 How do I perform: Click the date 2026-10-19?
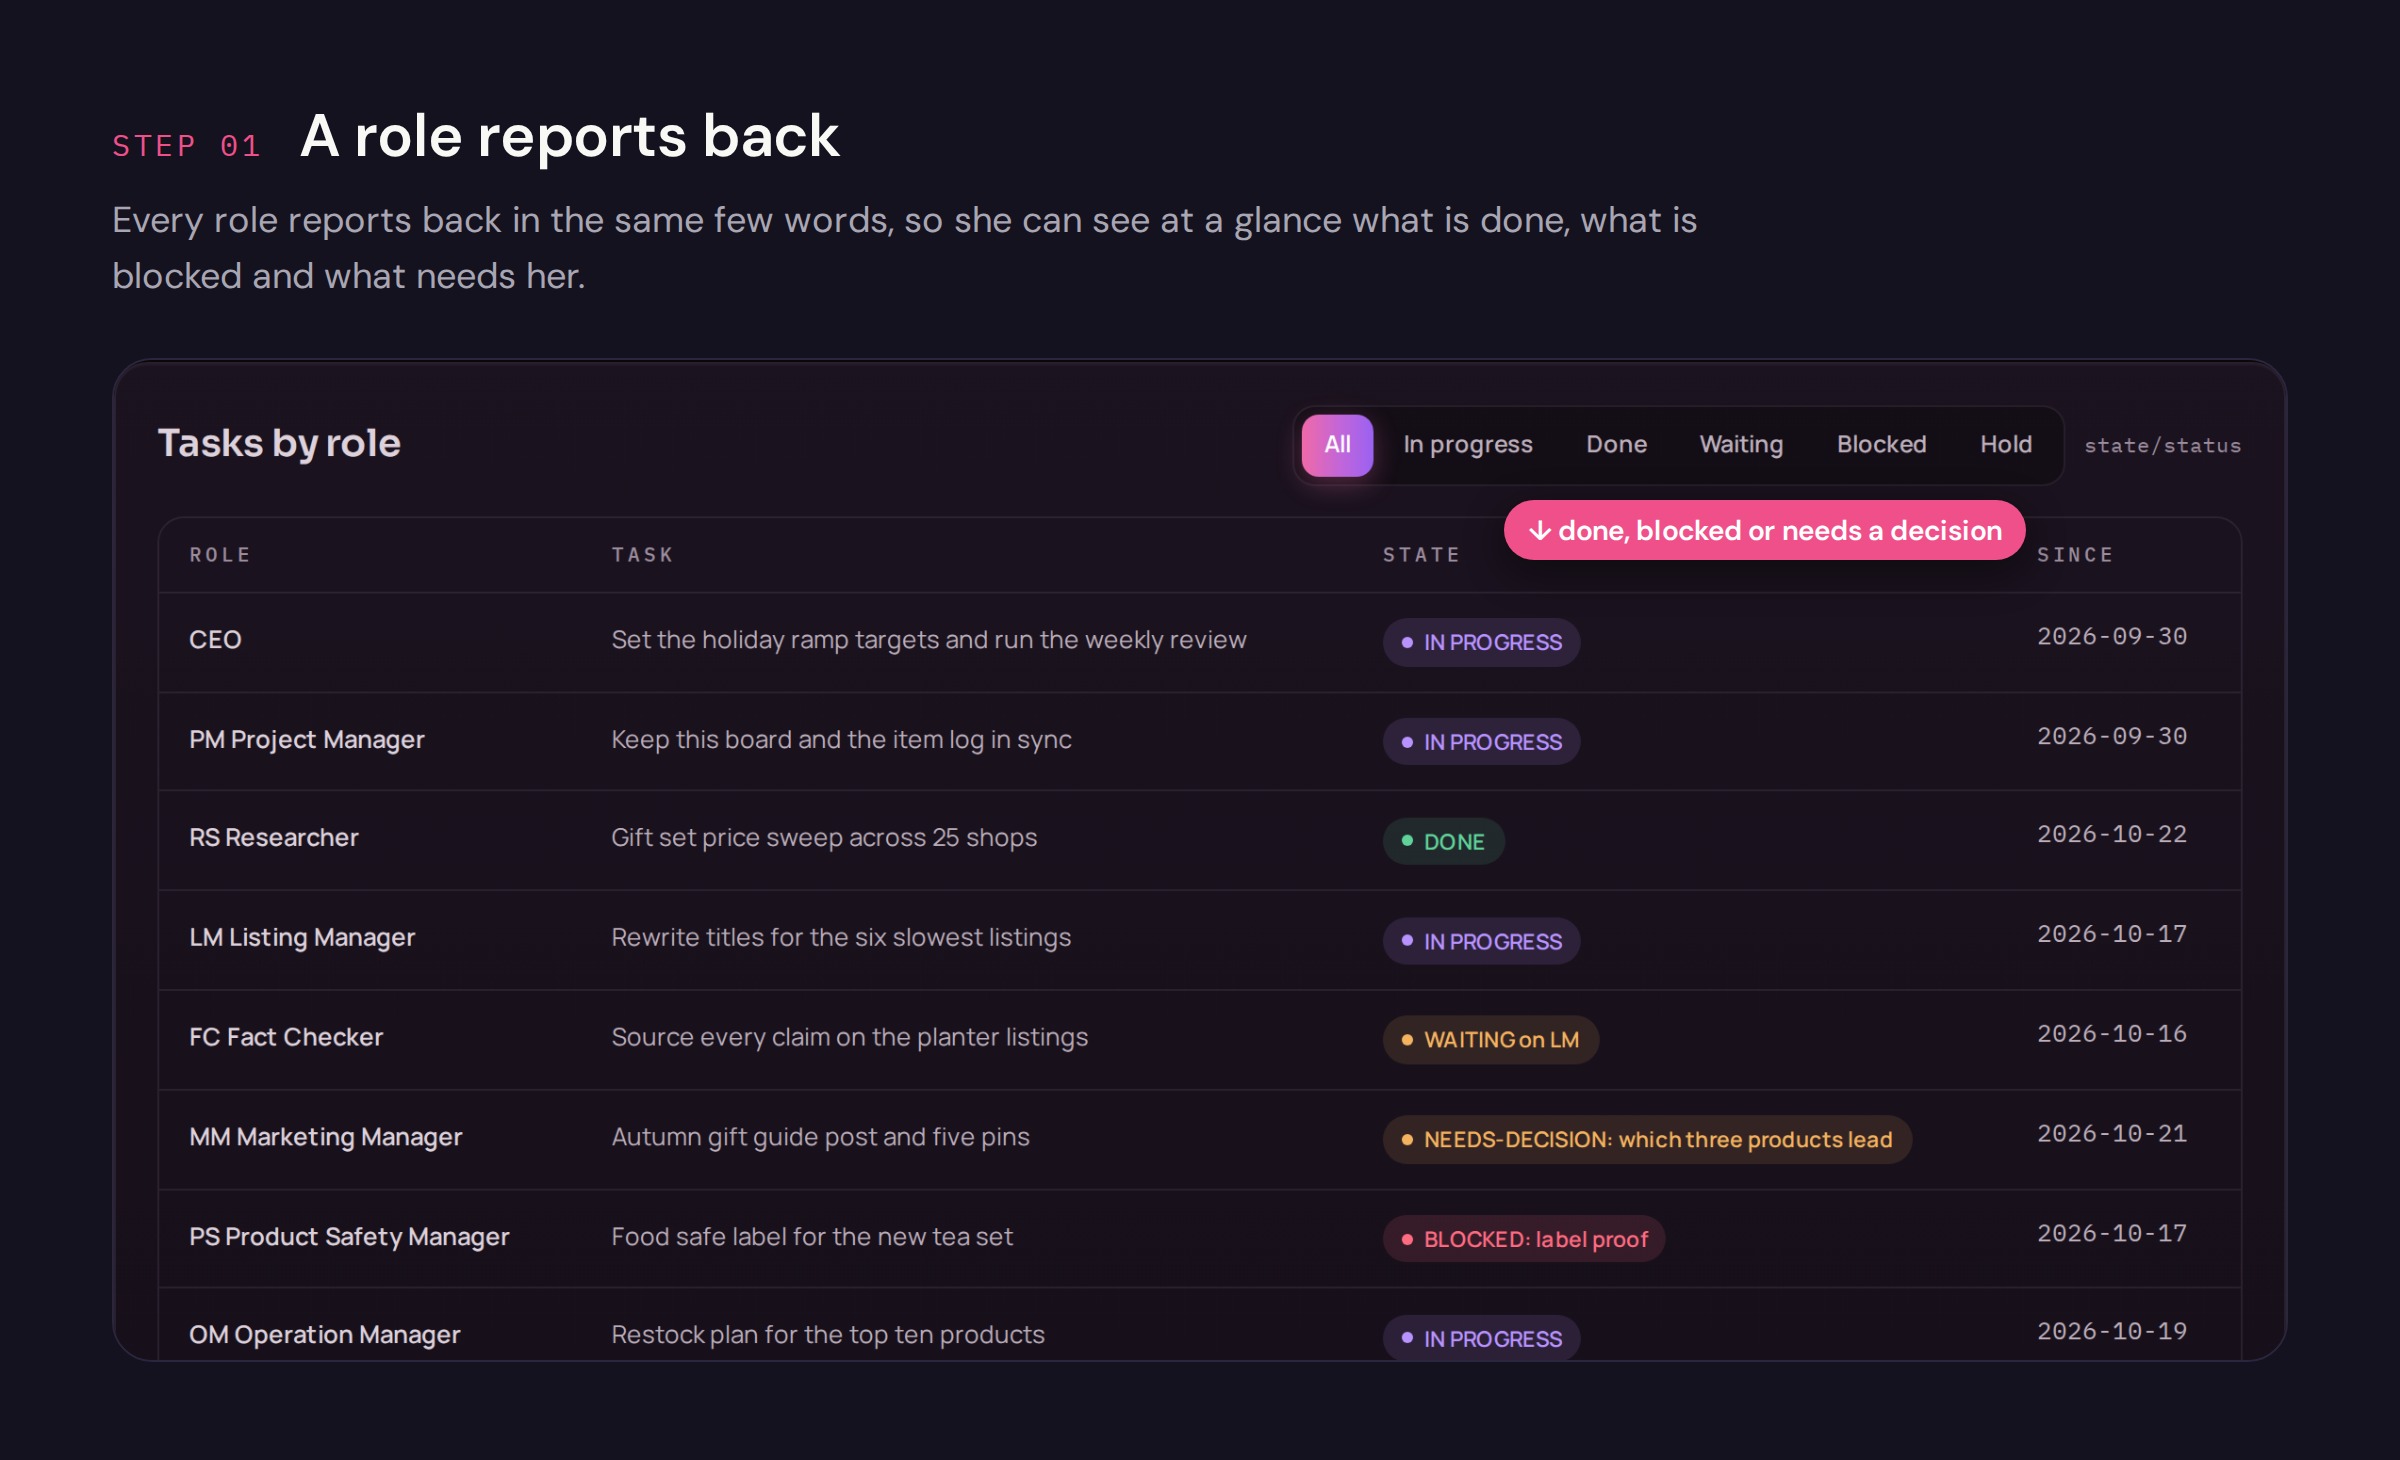(2112, 1332)
